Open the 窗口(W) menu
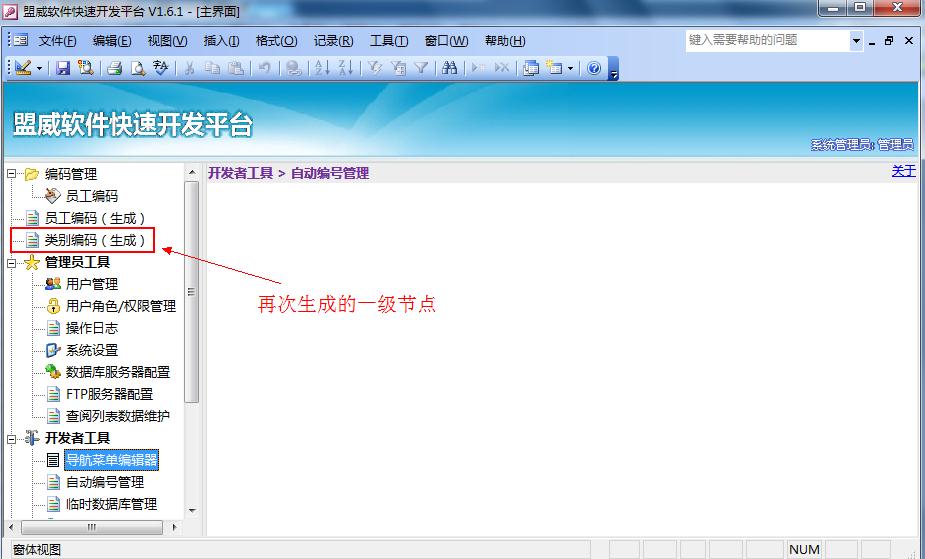This screenshot has width=925, height=559. pyautogui.click(x=447, y=41)
